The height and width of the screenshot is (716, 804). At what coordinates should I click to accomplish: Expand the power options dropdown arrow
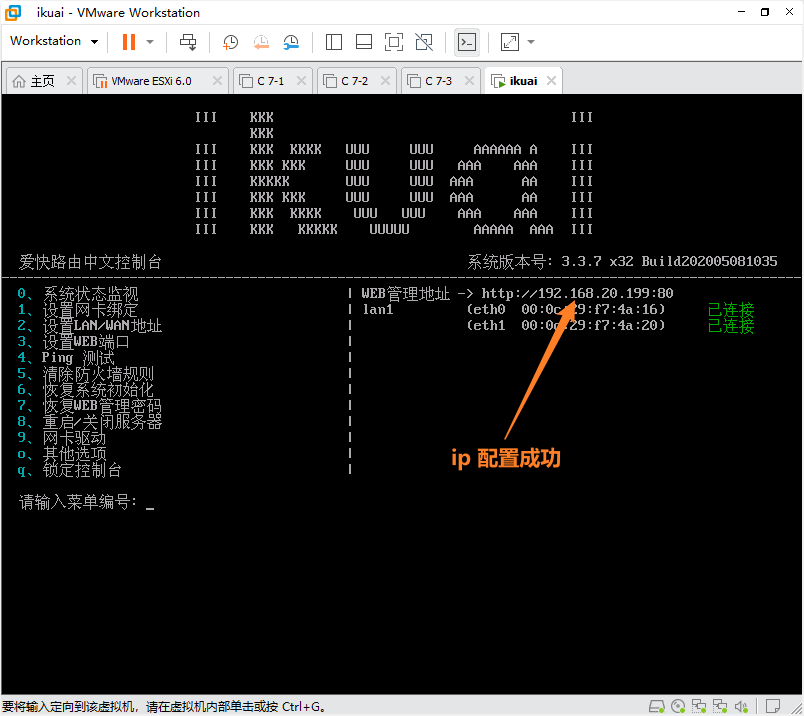(x=150, y=42)
